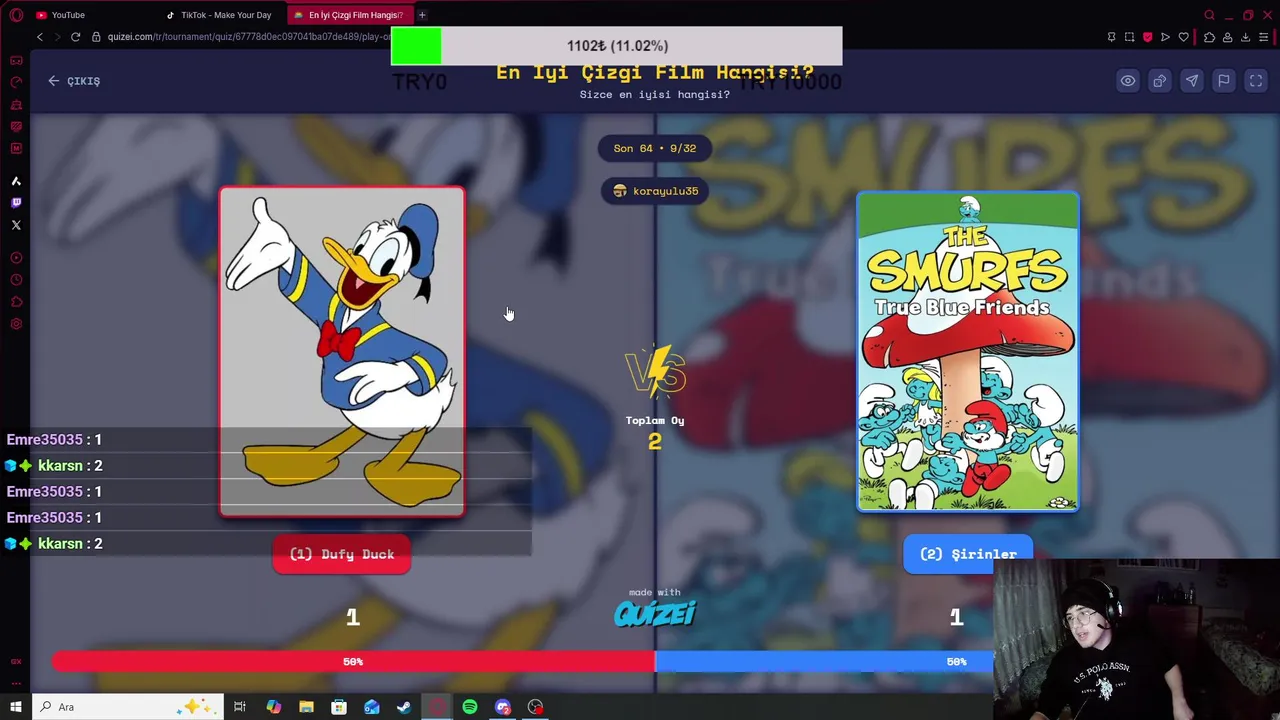This screenshot has height=720, width=1280.
Task: Open sidebar settings gear icon
Action: coord(16,324)
